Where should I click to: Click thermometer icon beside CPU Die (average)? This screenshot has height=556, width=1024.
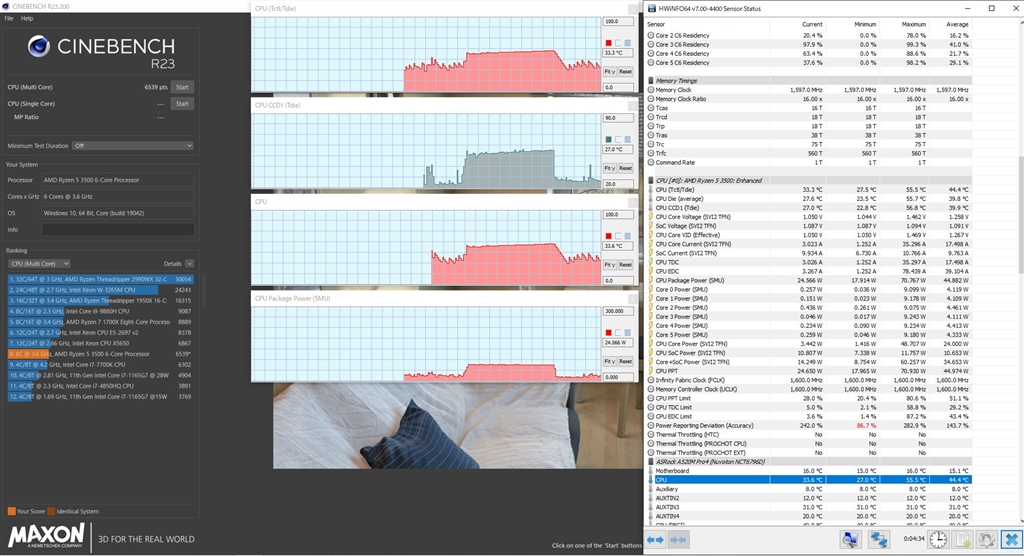(x=651, y=199)
